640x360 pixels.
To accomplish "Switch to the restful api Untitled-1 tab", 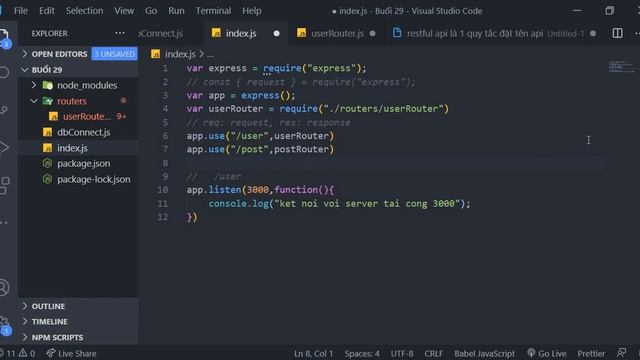I will 494,33.
